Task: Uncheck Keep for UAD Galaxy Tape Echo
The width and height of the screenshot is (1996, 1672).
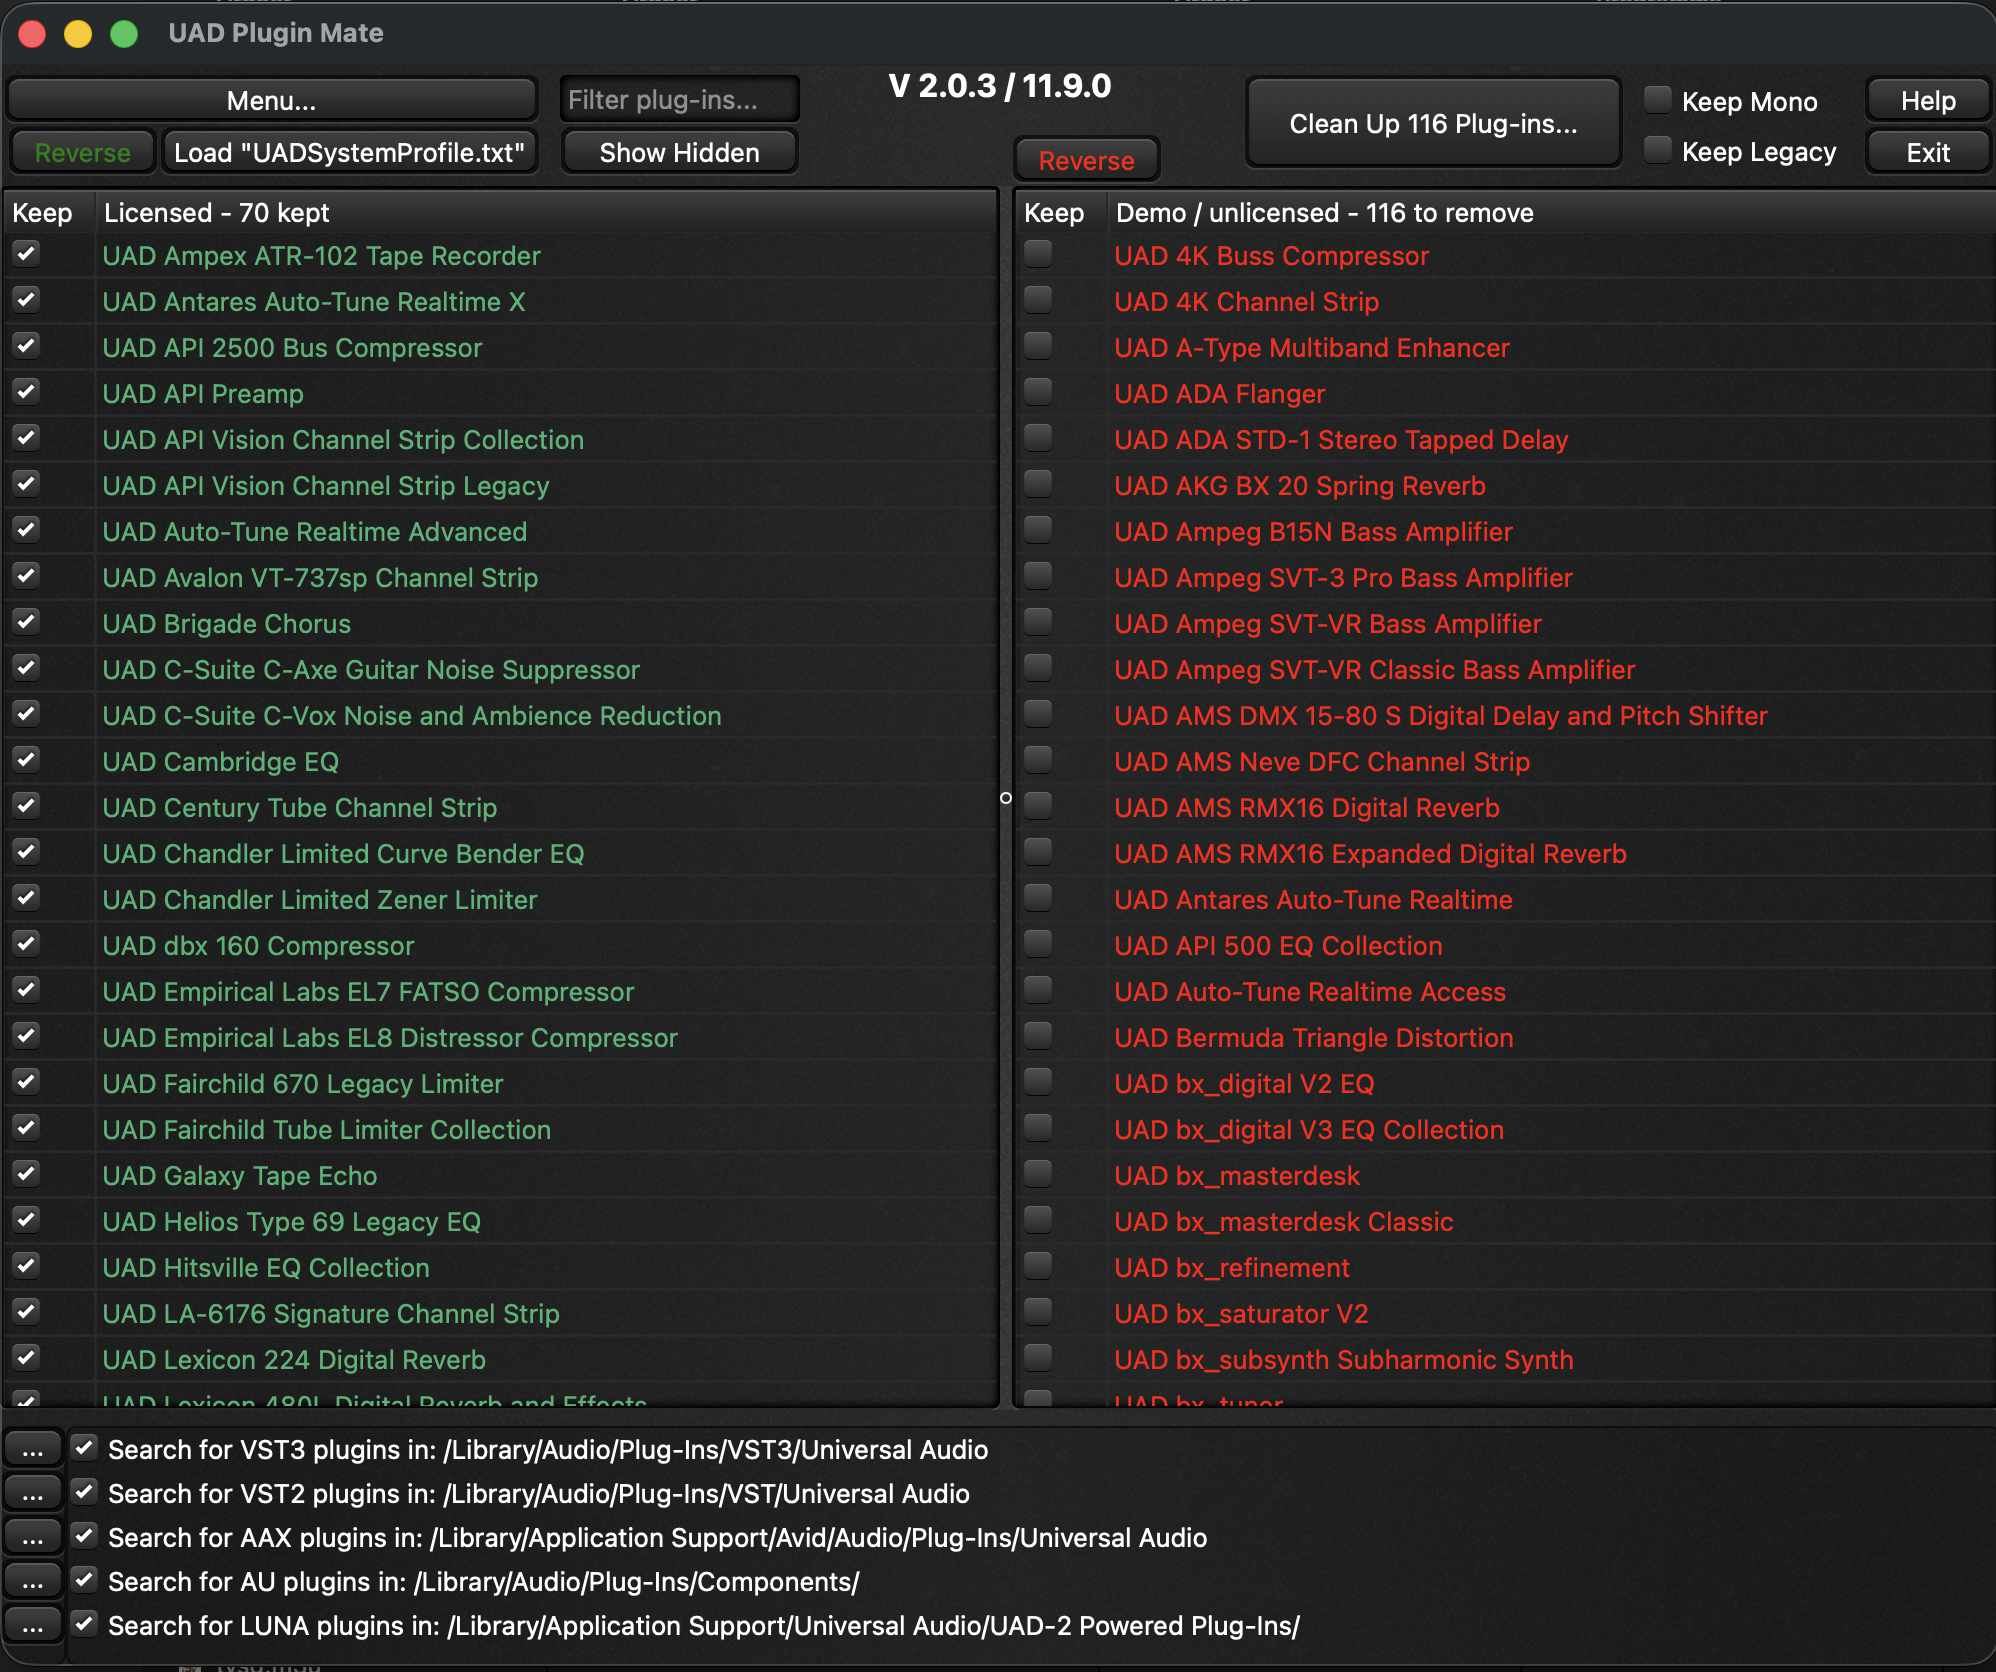Action: click(27, 1174)
